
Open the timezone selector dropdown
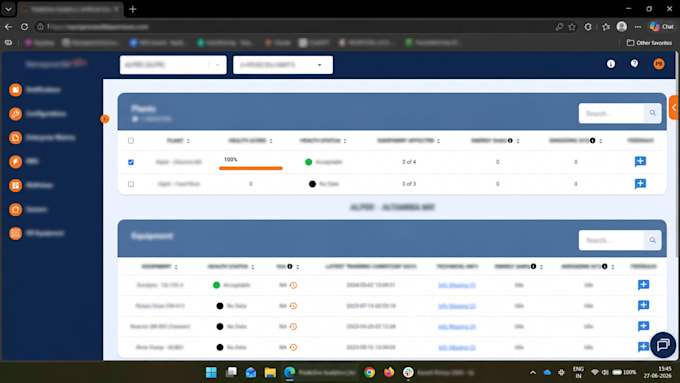click(283, 65)
